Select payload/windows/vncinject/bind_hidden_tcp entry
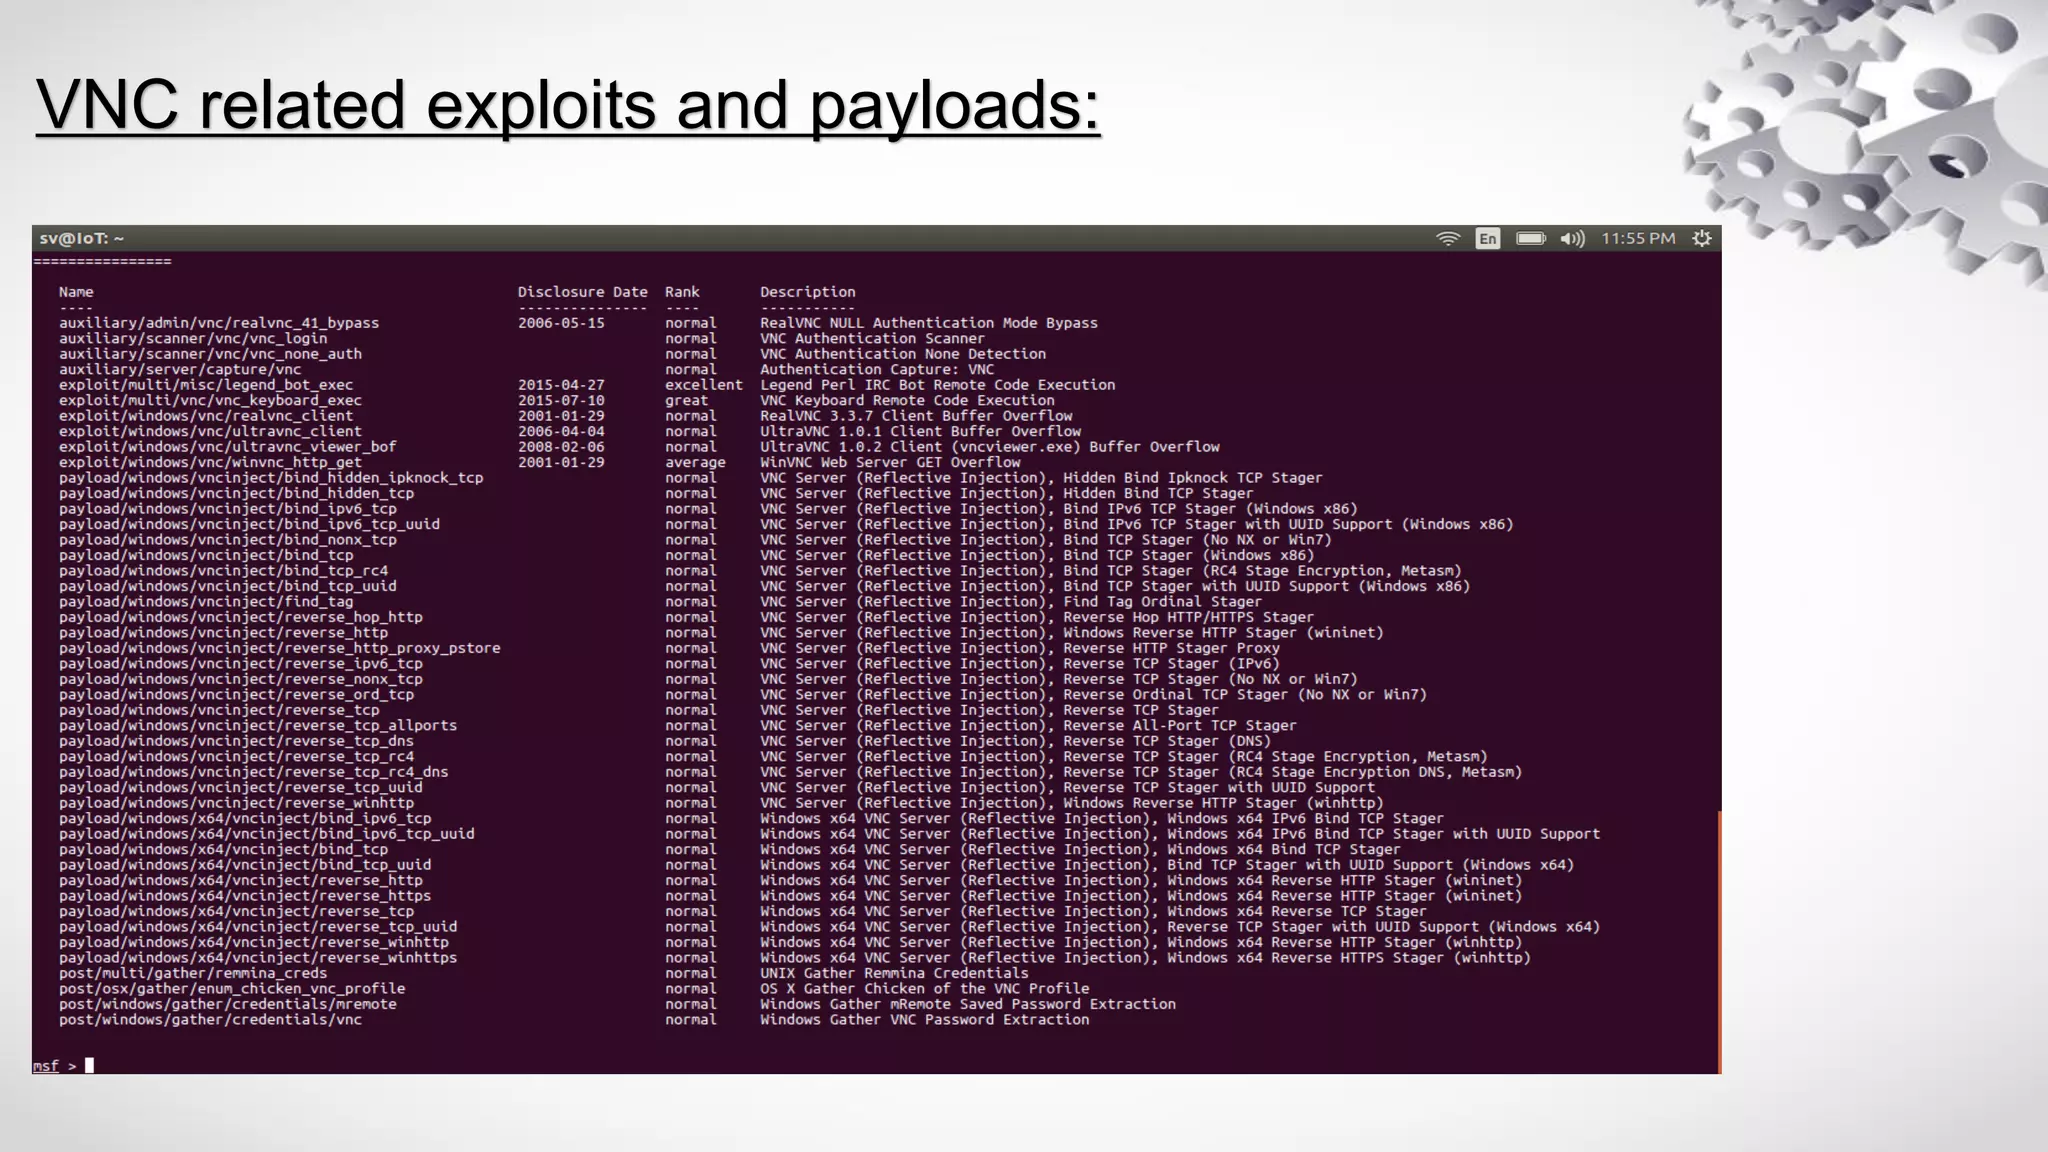 point(236,493)
